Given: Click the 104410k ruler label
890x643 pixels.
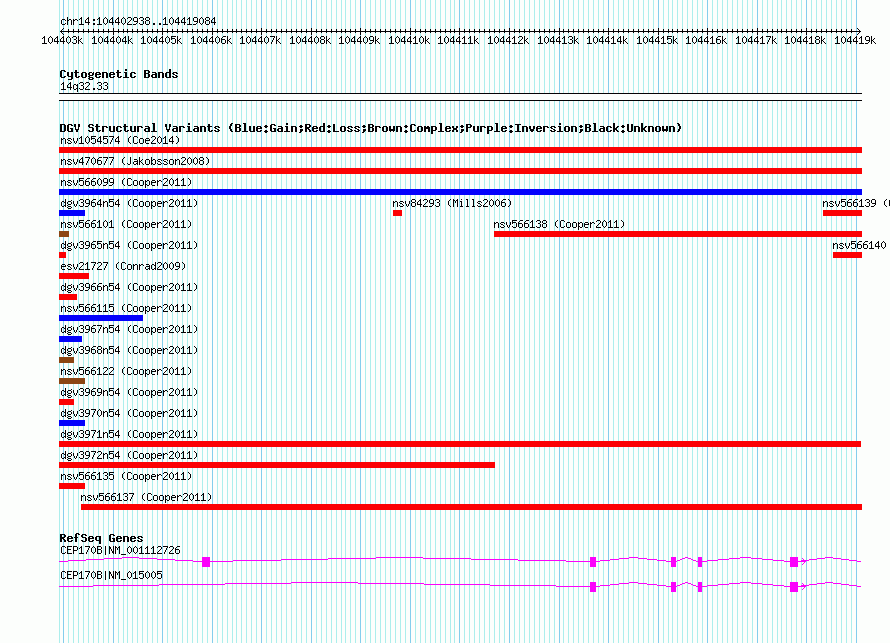Looking at the screenshot, I should 409,40.
